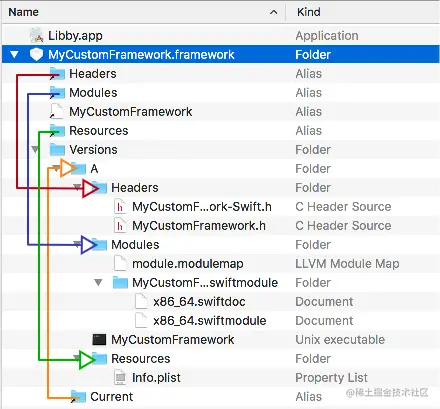Sort by the Name column header

click(x=23, y=12)
